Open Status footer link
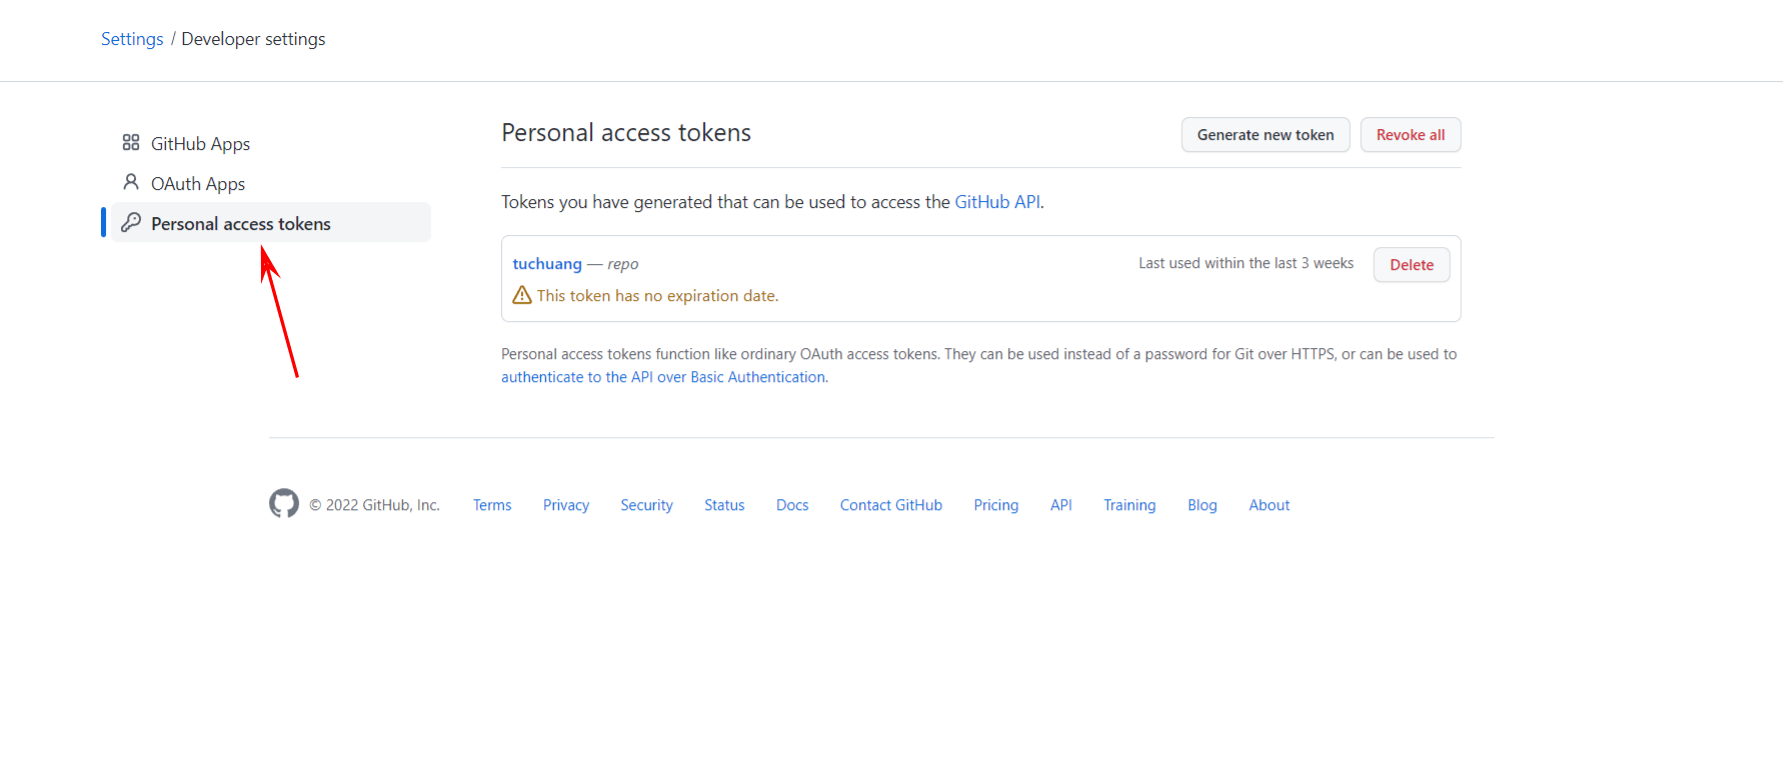This screenshot has width=1783, height=758. [724, 505]
